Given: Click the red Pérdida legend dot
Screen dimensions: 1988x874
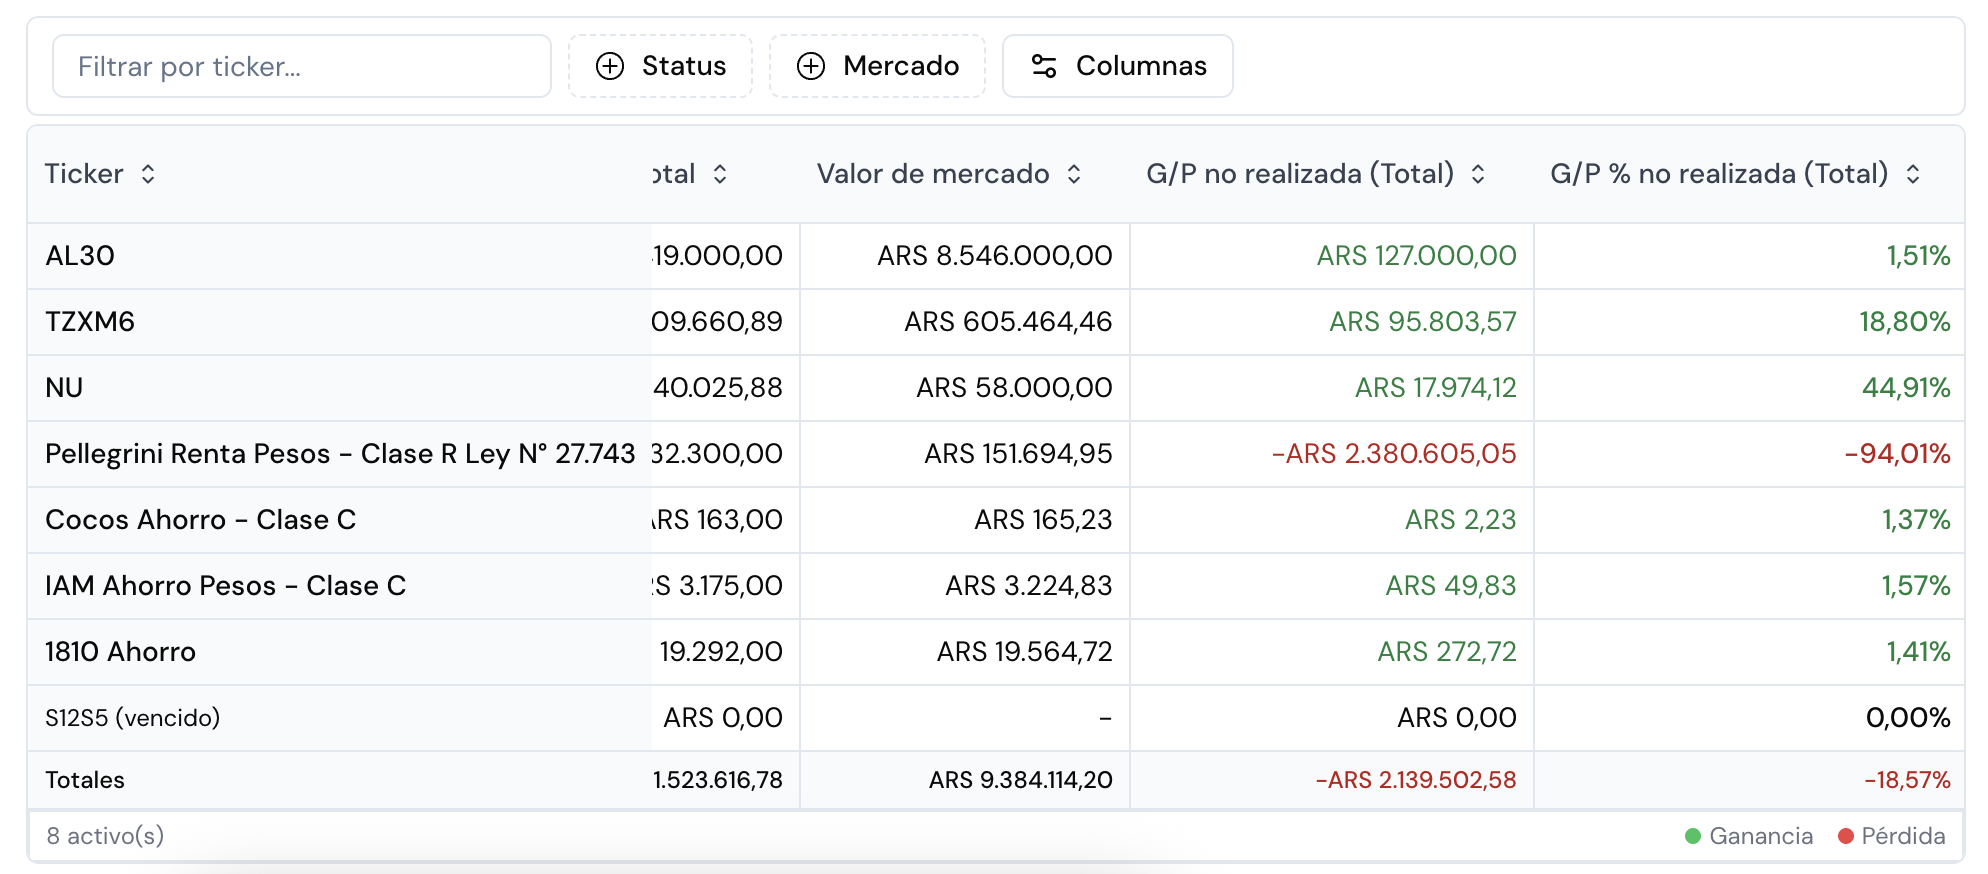Looking at the screenshot, I should 1846,836.
